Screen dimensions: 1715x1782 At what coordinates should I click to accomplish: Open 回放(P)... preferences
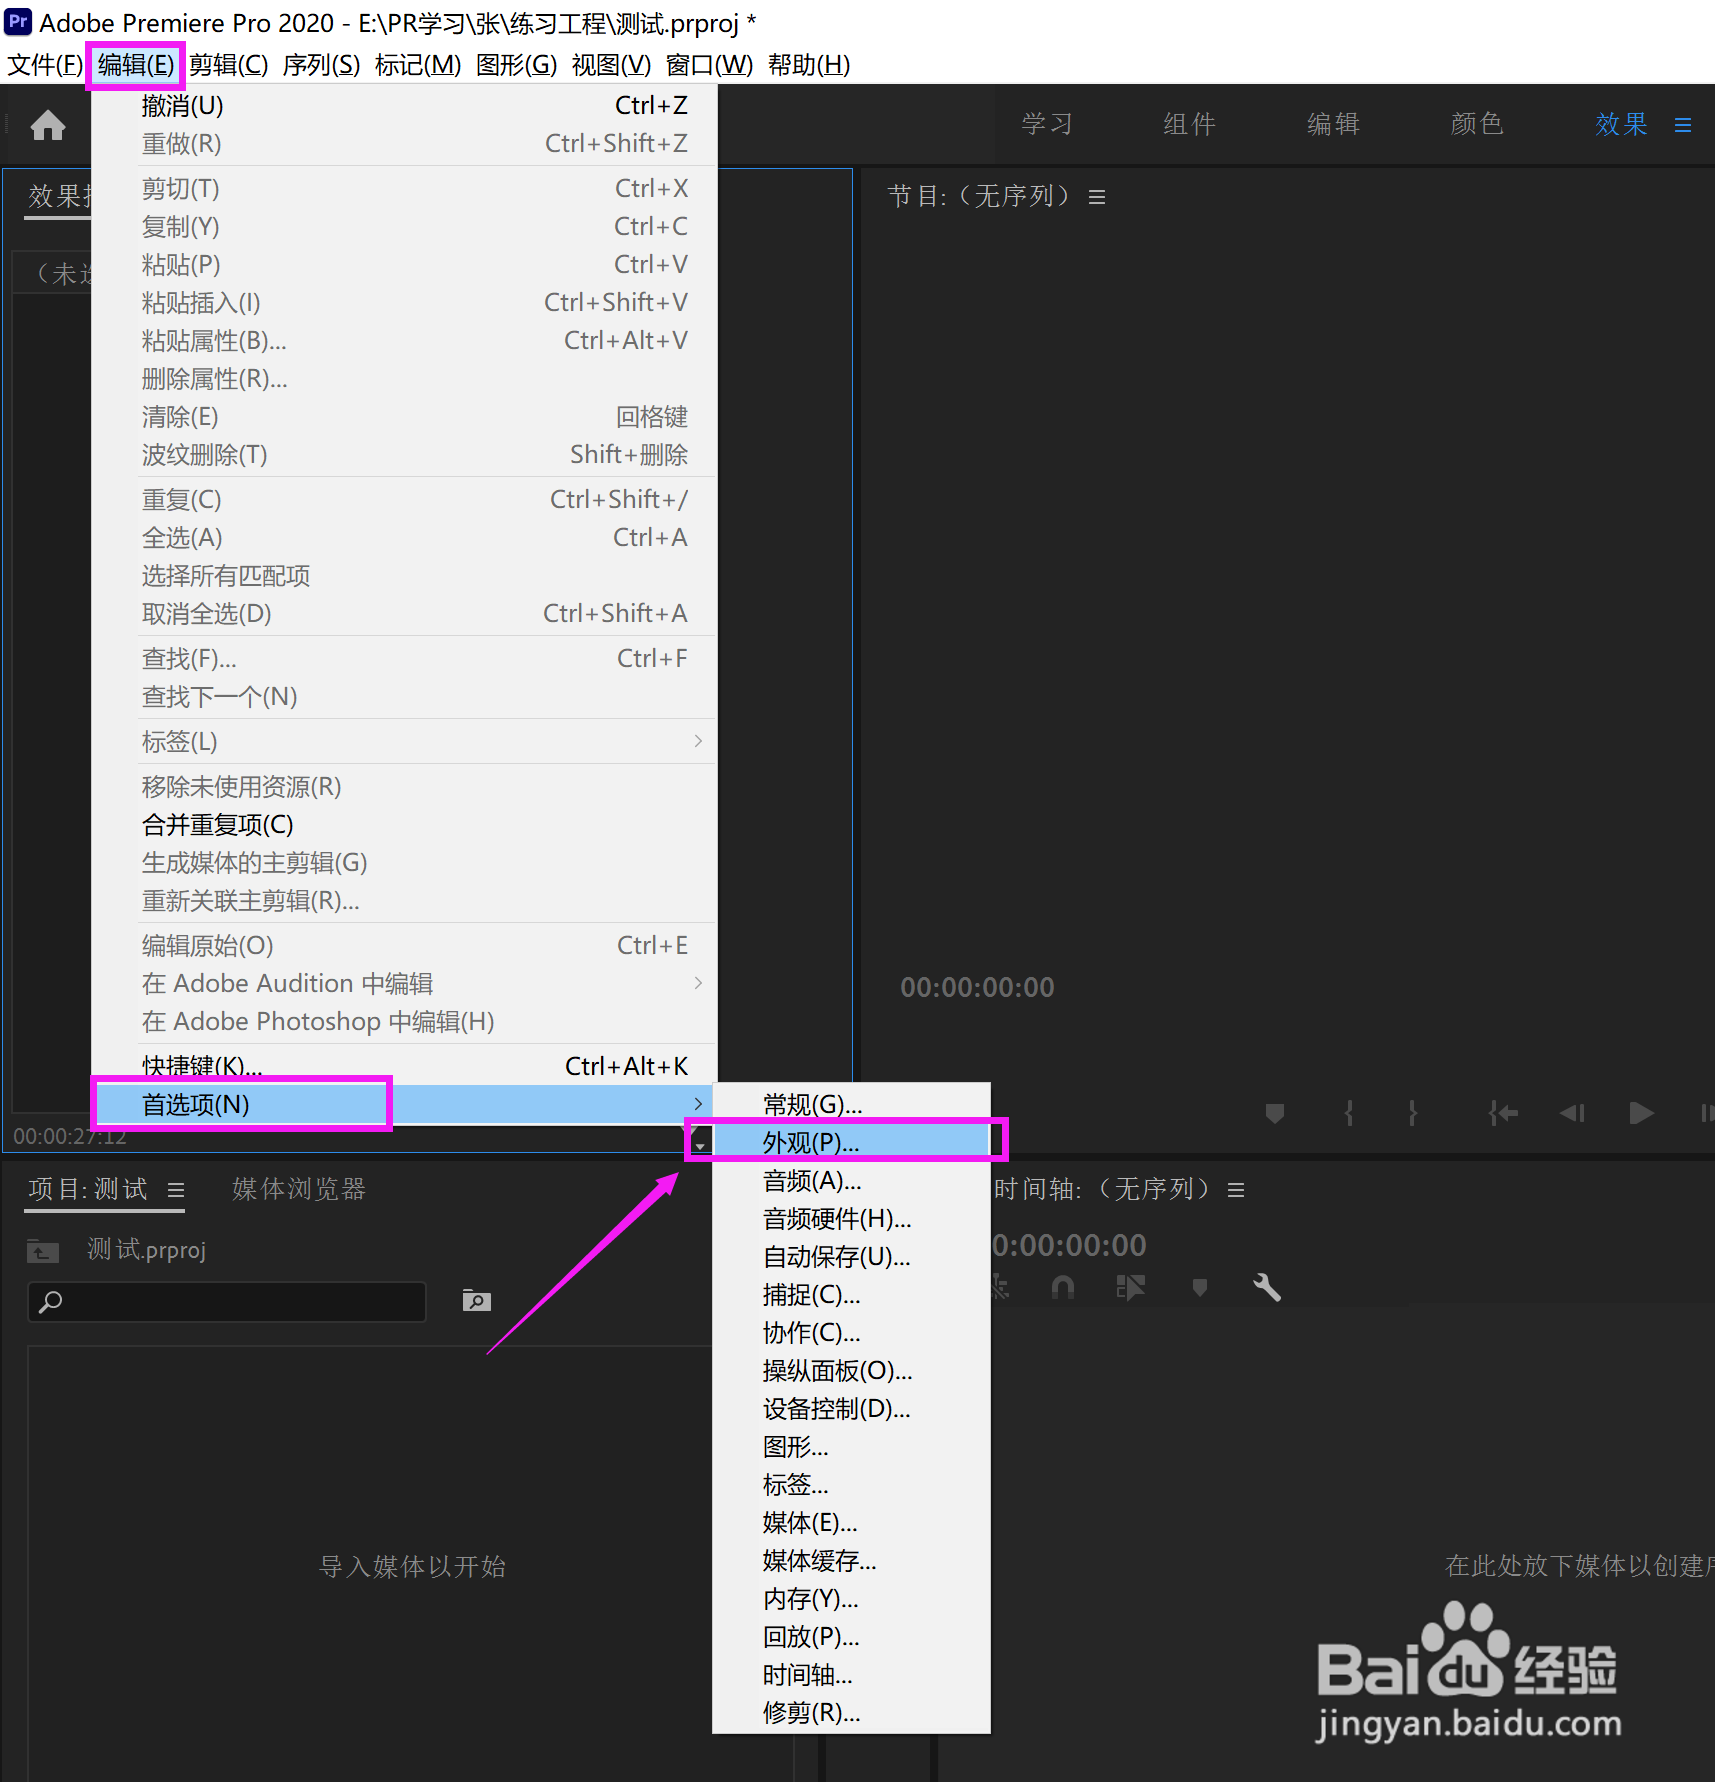pyautogui.click(x=851, y=1637)
